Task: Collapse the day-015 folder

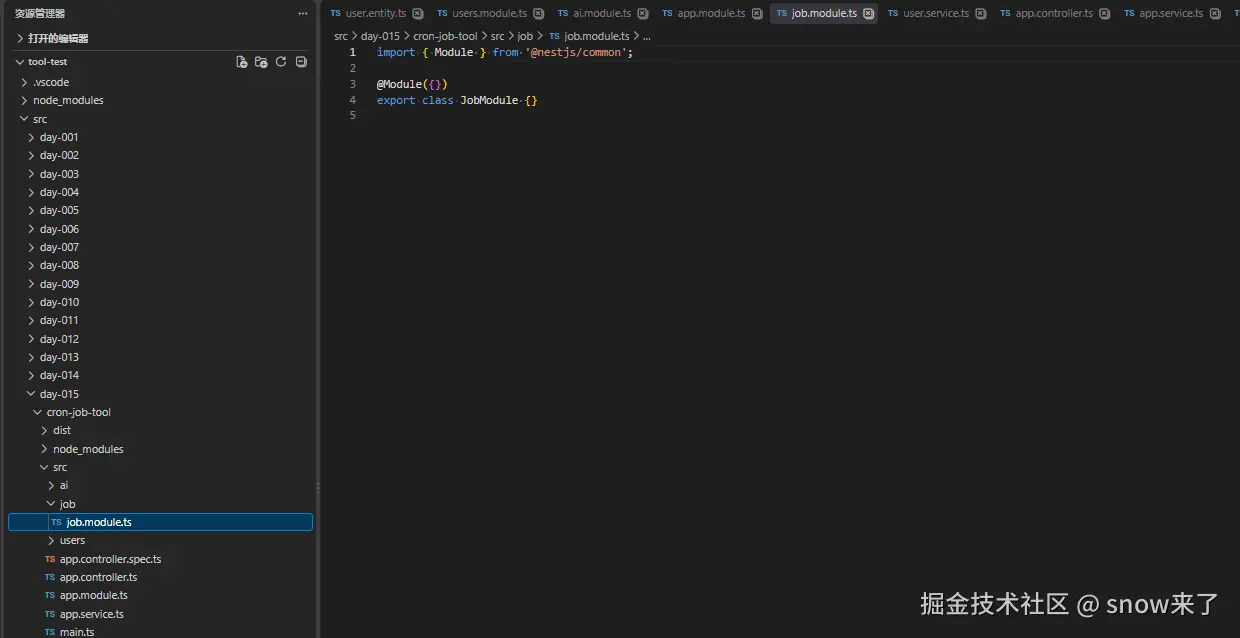Action: [32, 394]
